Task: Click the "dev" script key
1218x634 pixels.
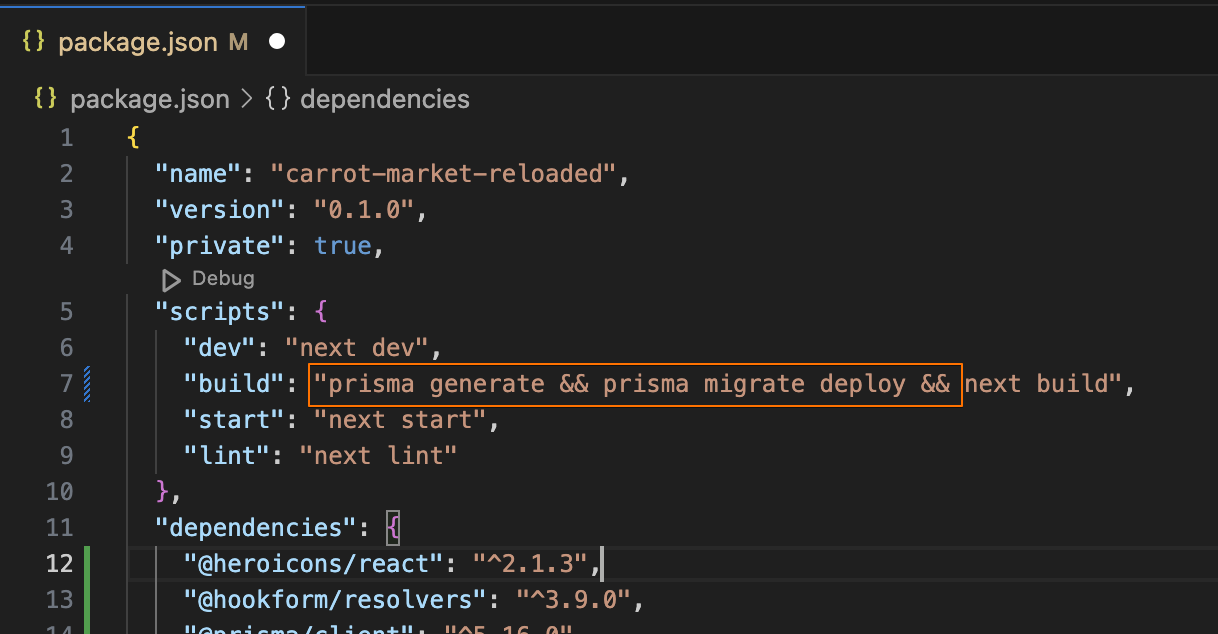Action: [220, 348]
